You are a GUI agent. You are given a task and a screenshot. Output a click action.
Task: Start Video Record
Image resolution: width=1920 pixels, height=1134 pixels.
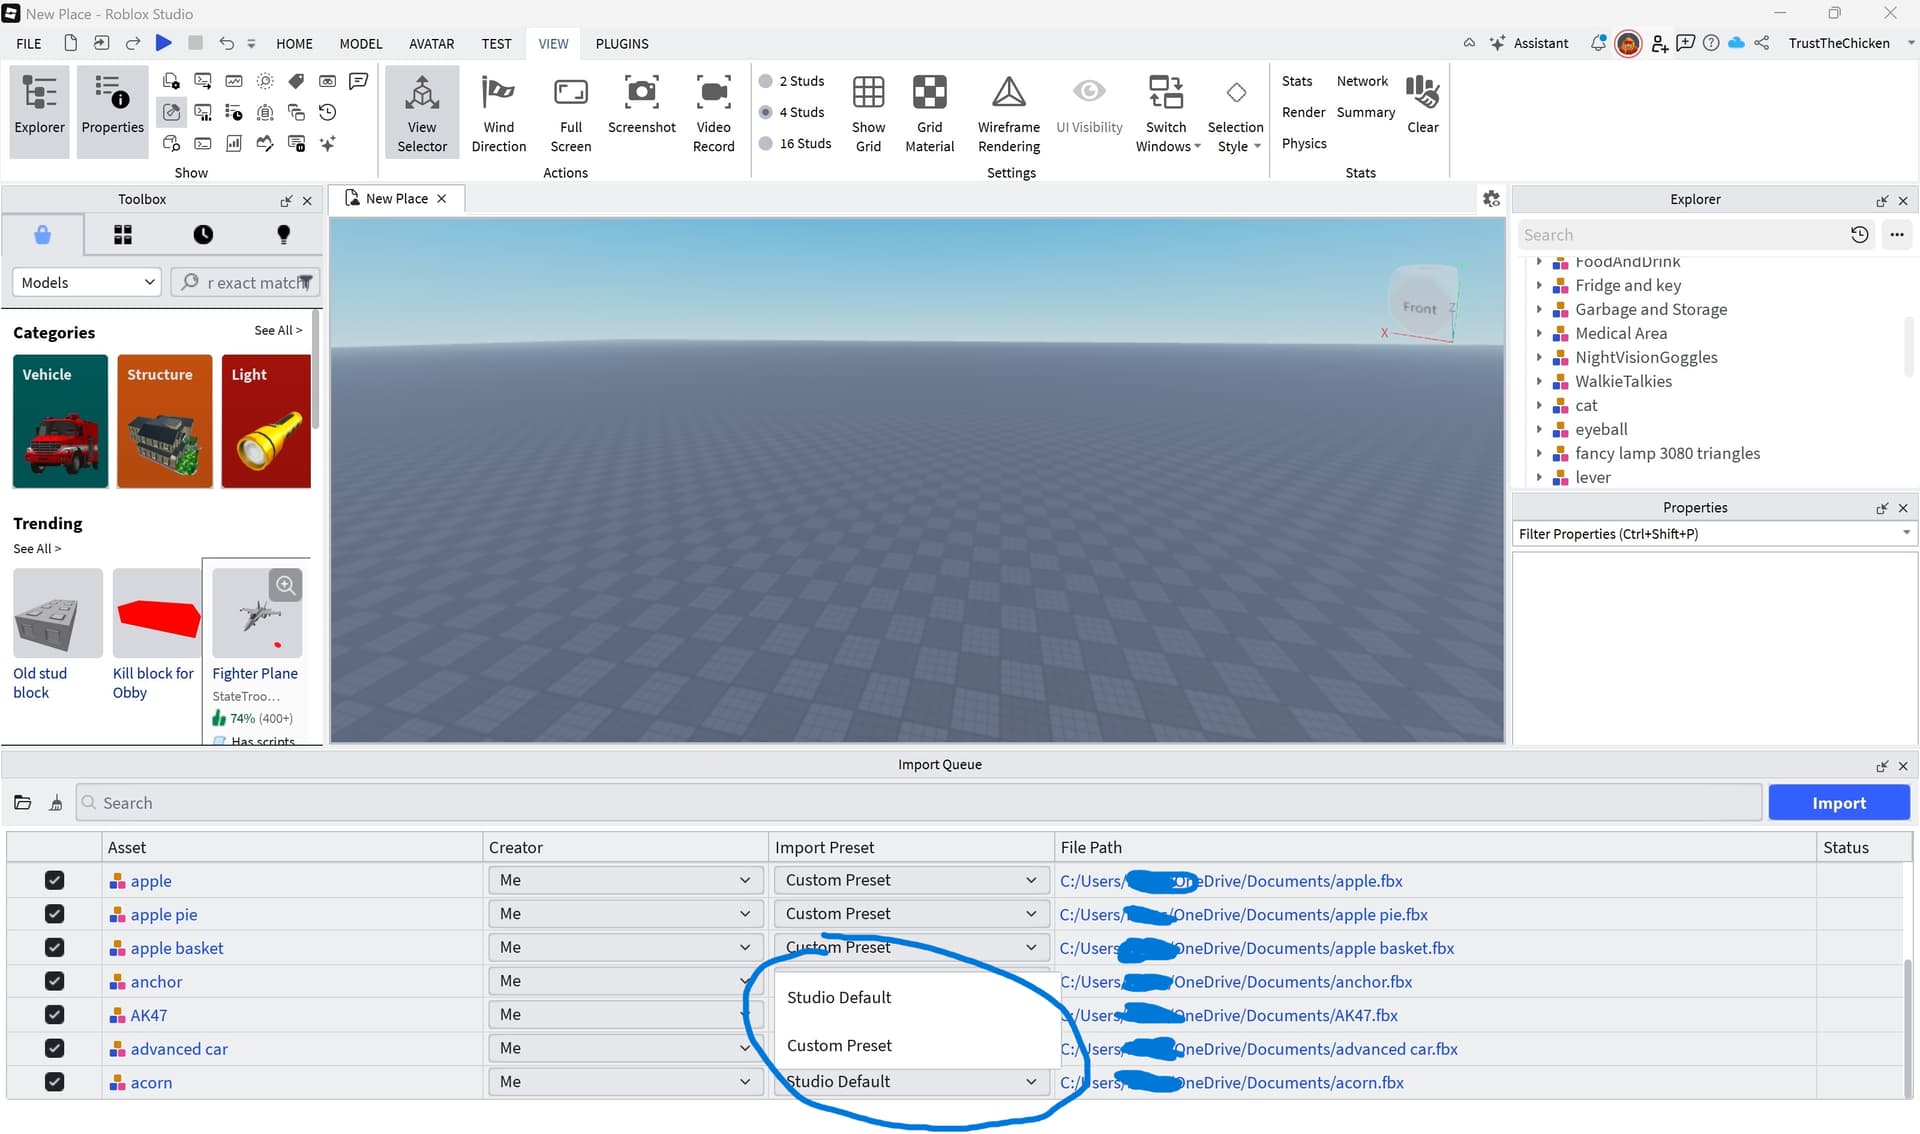(713, 112)
